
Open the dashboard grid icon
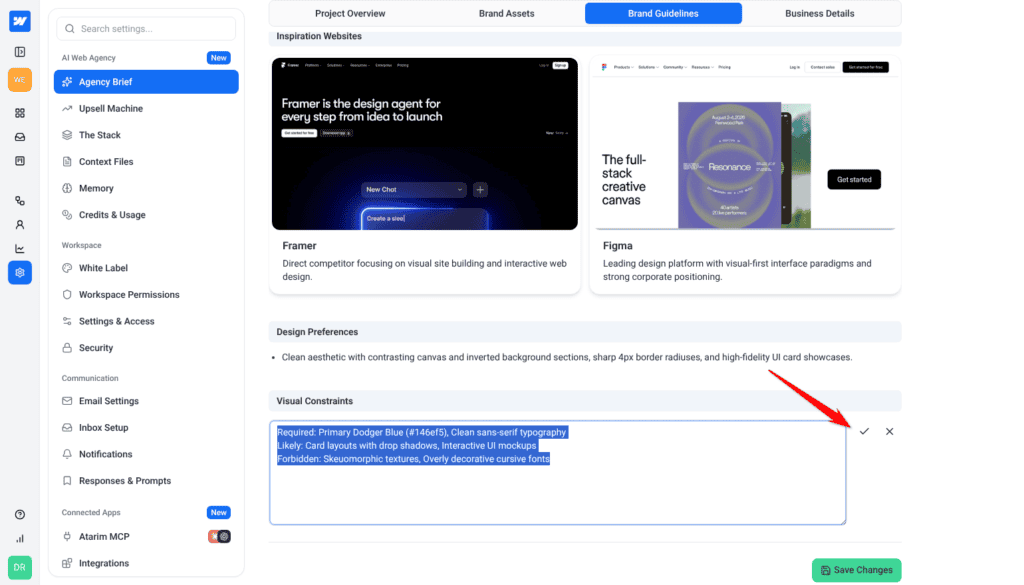click(x=20, y=113)
